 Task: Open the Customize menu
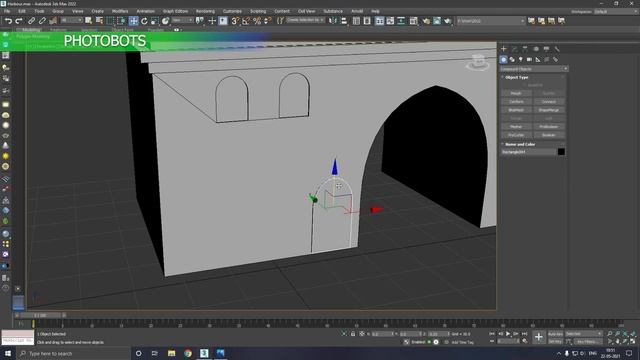coord(232,11)
